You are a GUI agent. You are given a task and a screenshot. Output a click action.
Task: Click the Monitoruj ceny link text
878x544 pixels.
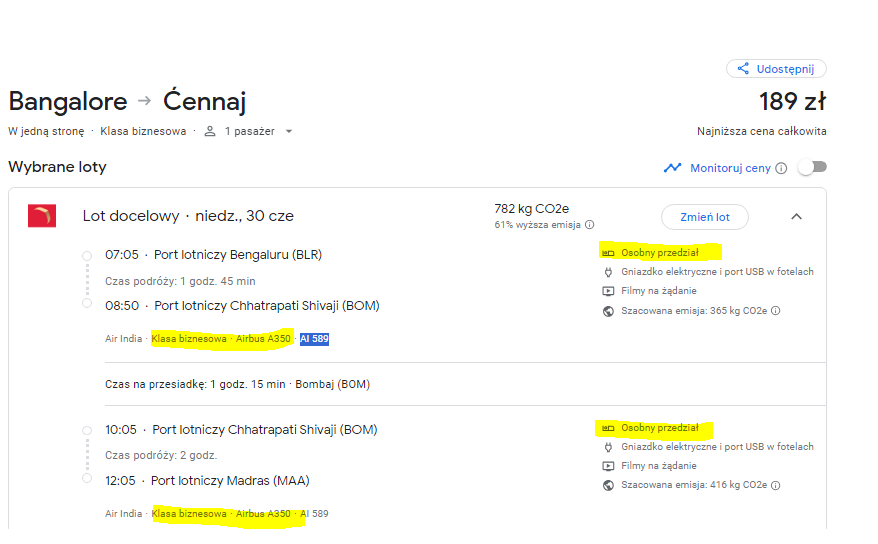730,168
